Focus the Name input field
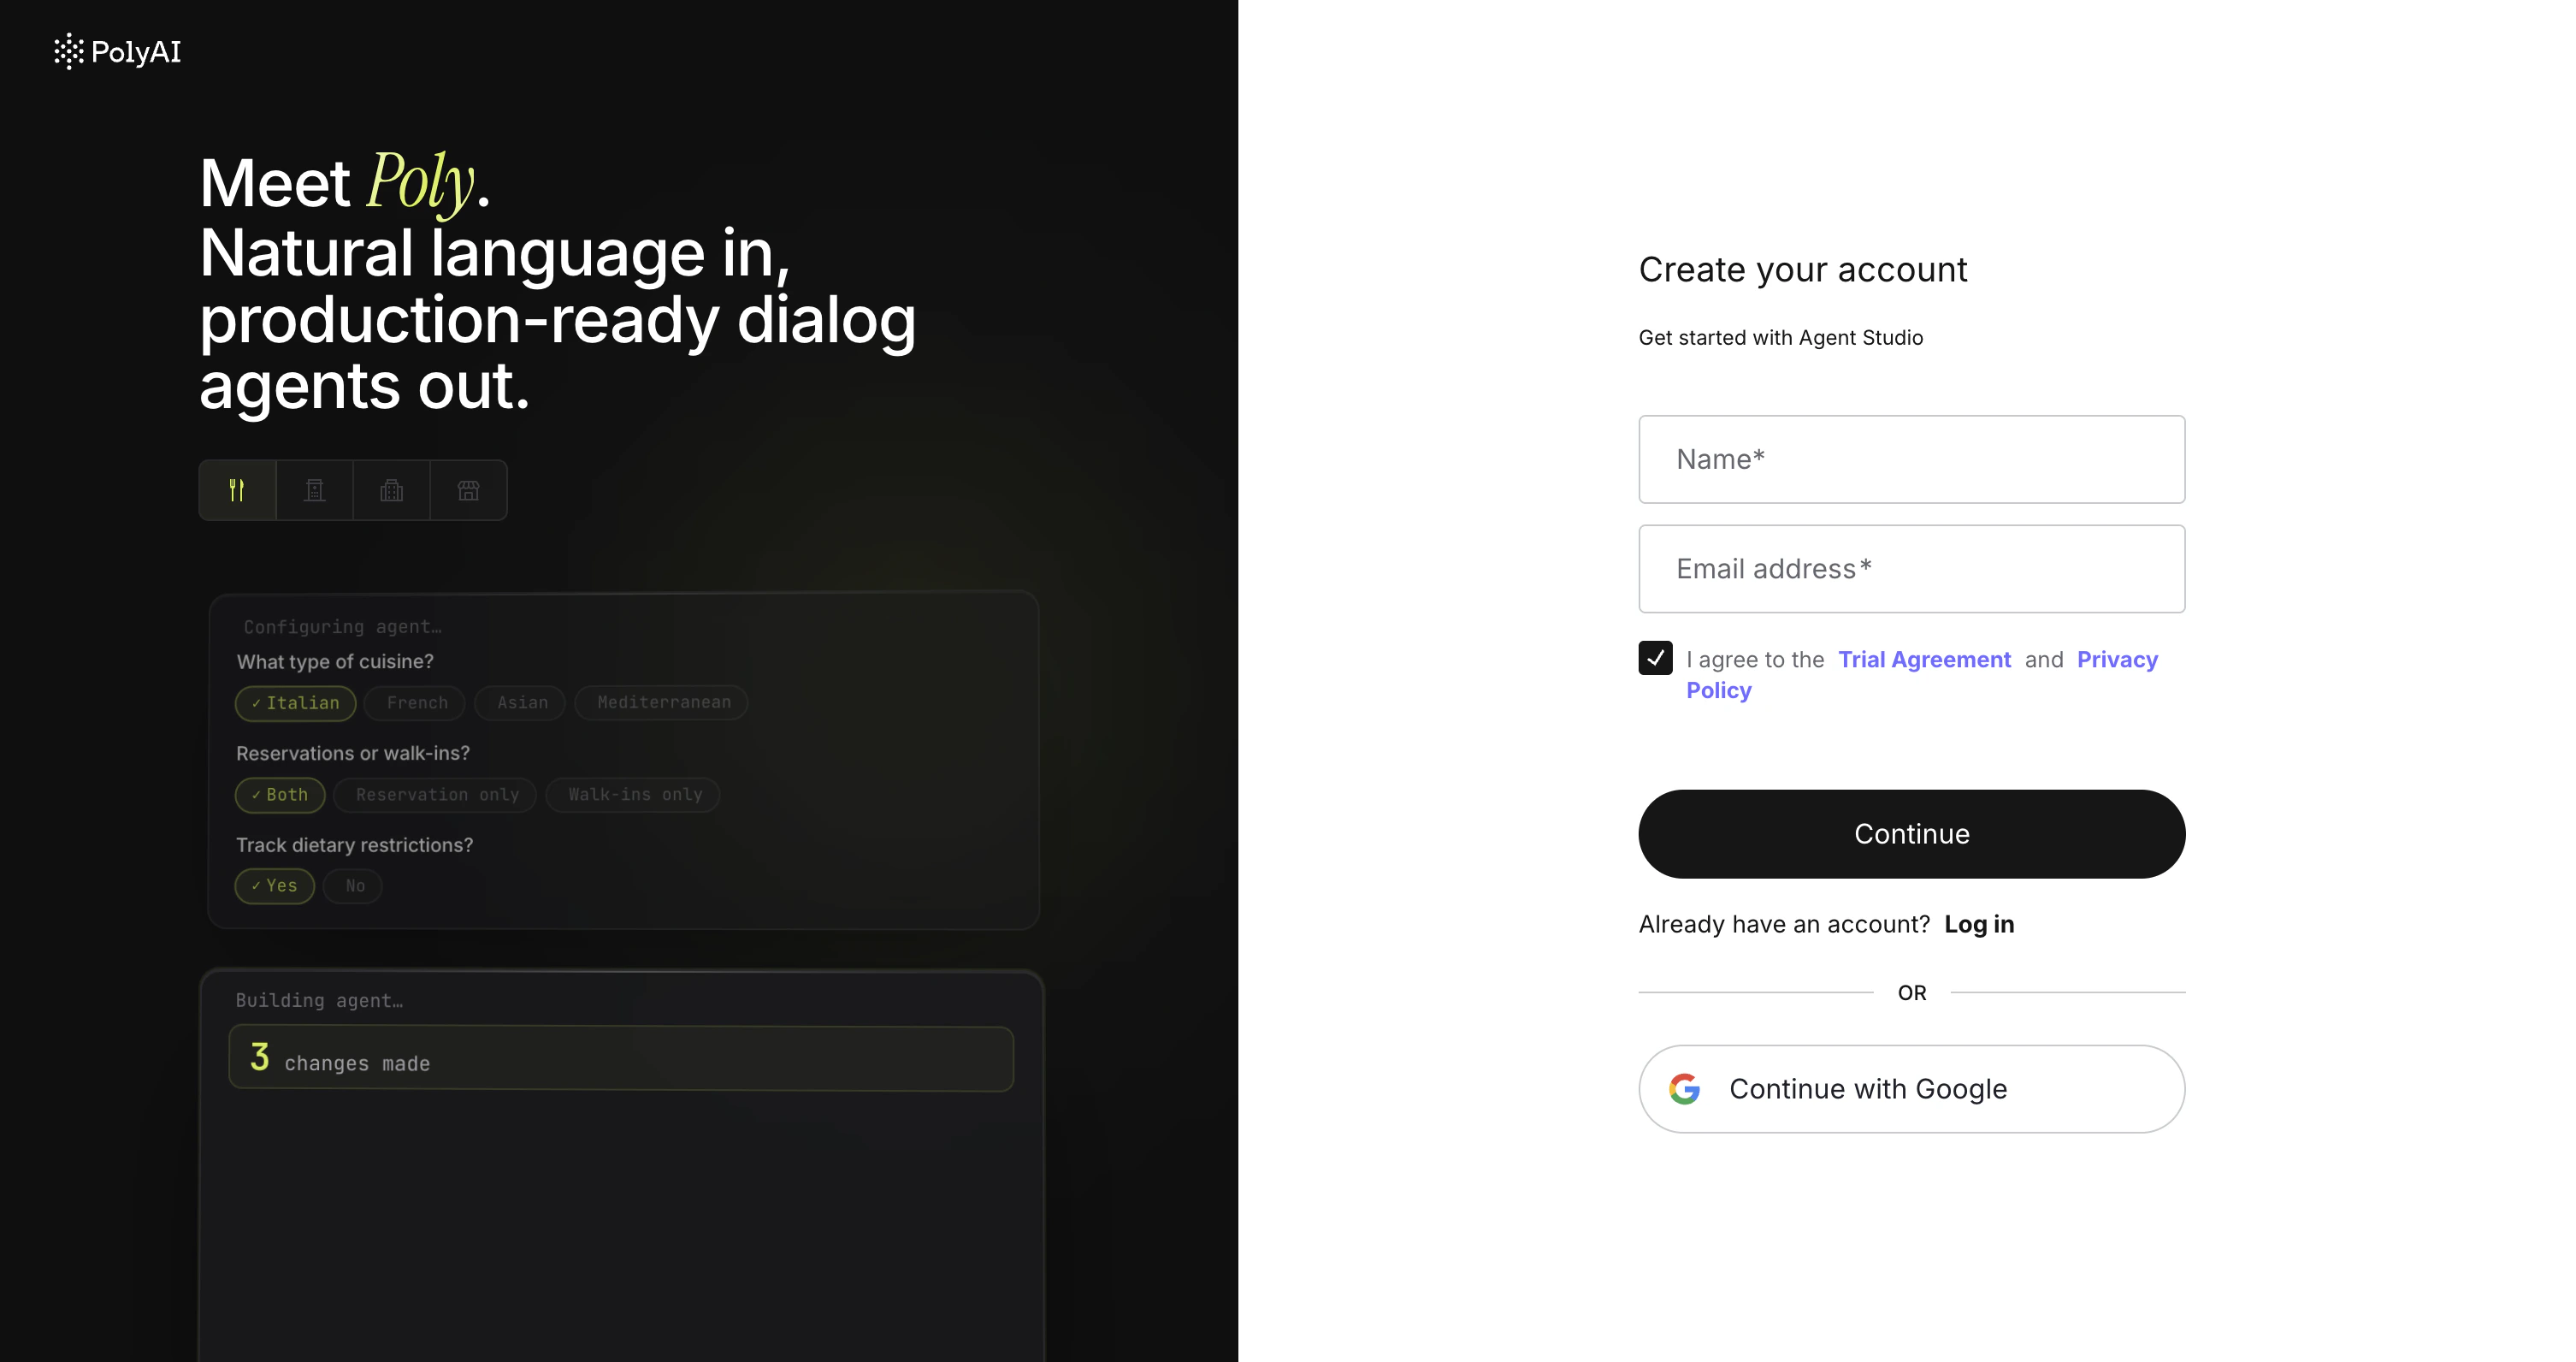The width and height of the screenshot is (2576, 1362). [x=1911, y=459]
